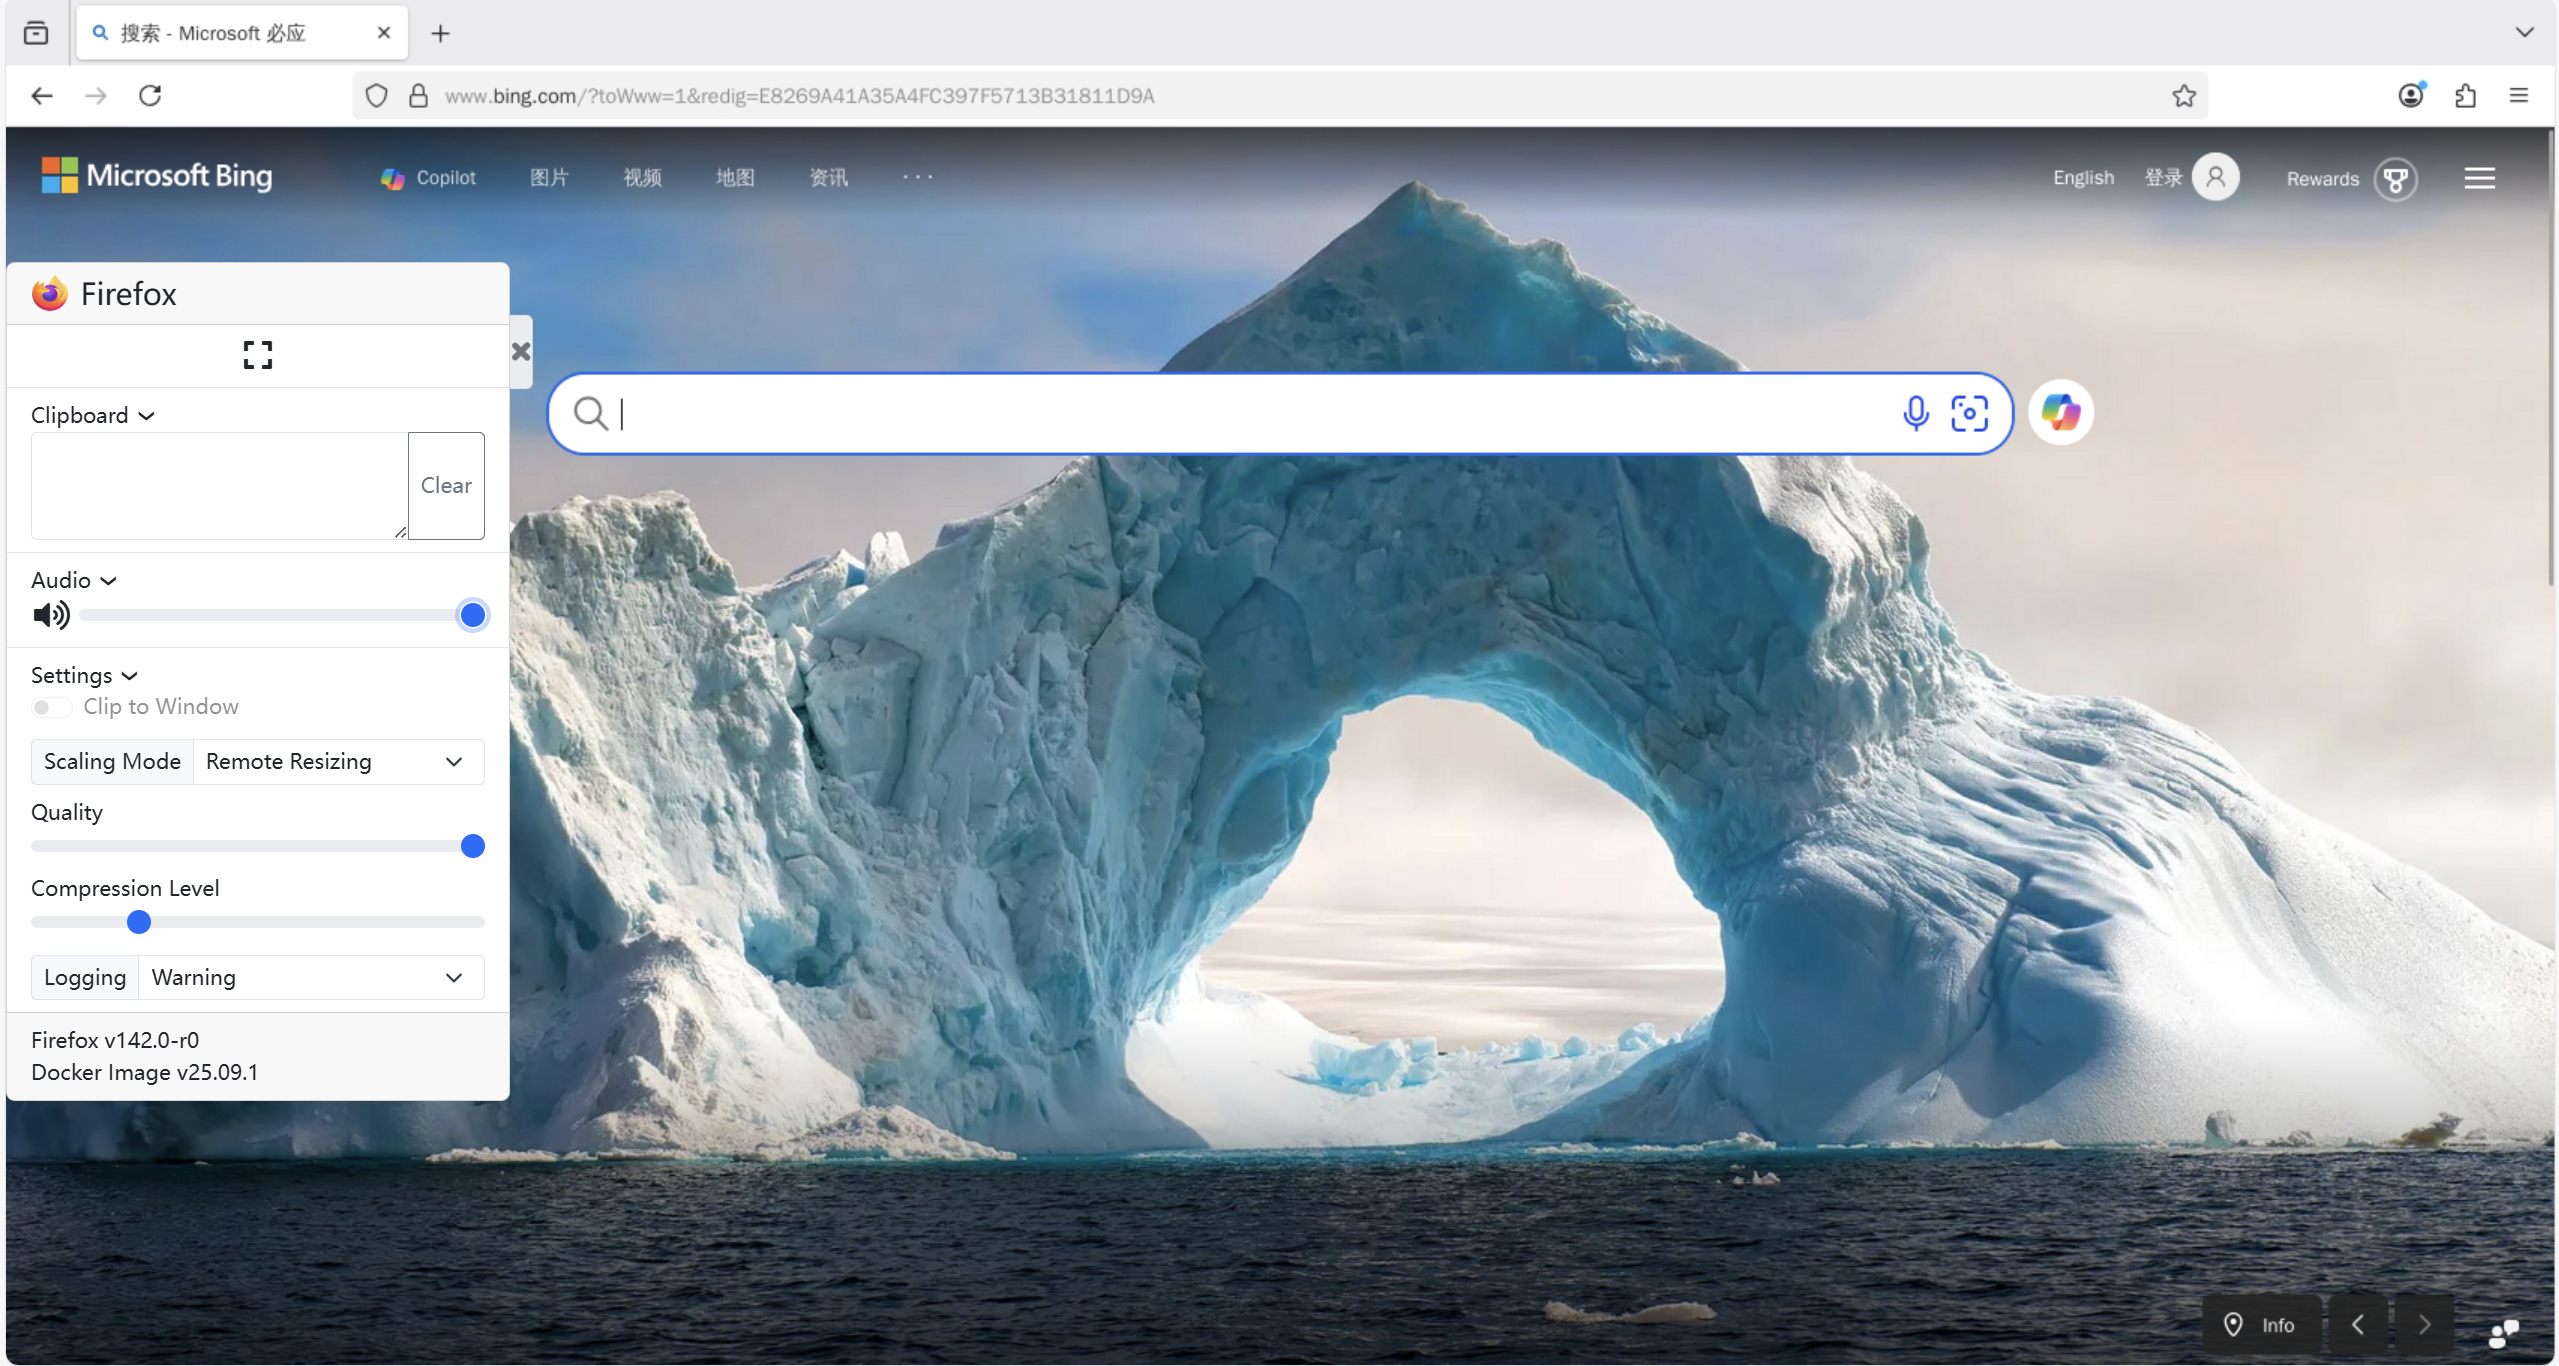Click the speaker icon in Audio section
Viewport: 2559px width, 1366px height.
[50, 615]
